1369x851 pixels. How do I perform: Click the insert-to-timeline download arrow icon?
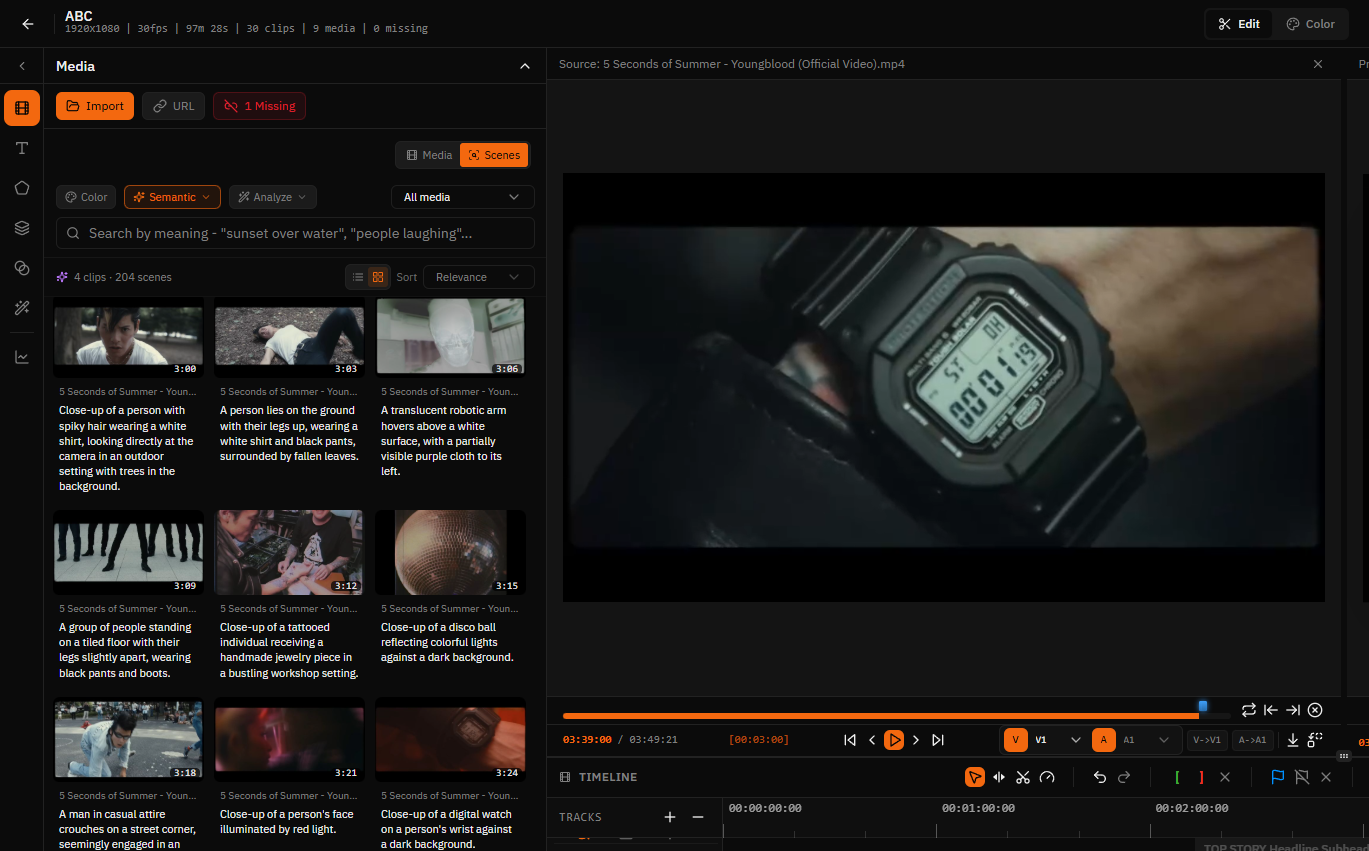pyautogui.click(x=1293, y=740)
